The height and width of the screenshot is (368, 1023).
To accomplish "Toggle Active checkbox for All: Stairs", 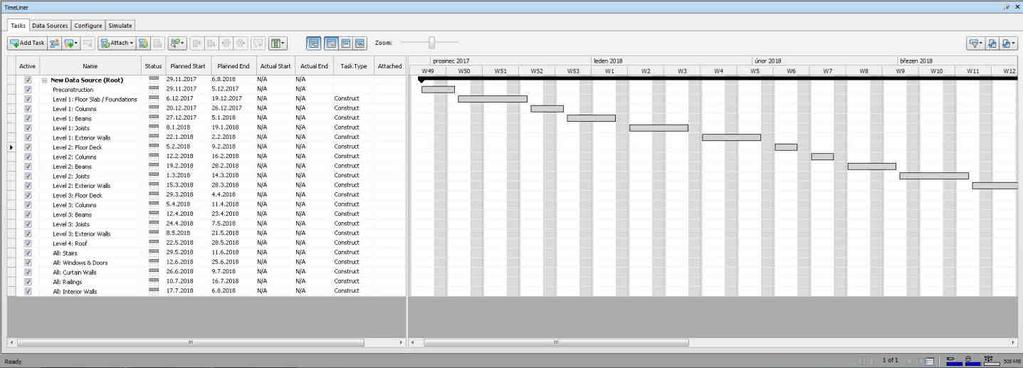I will point(28,253).
